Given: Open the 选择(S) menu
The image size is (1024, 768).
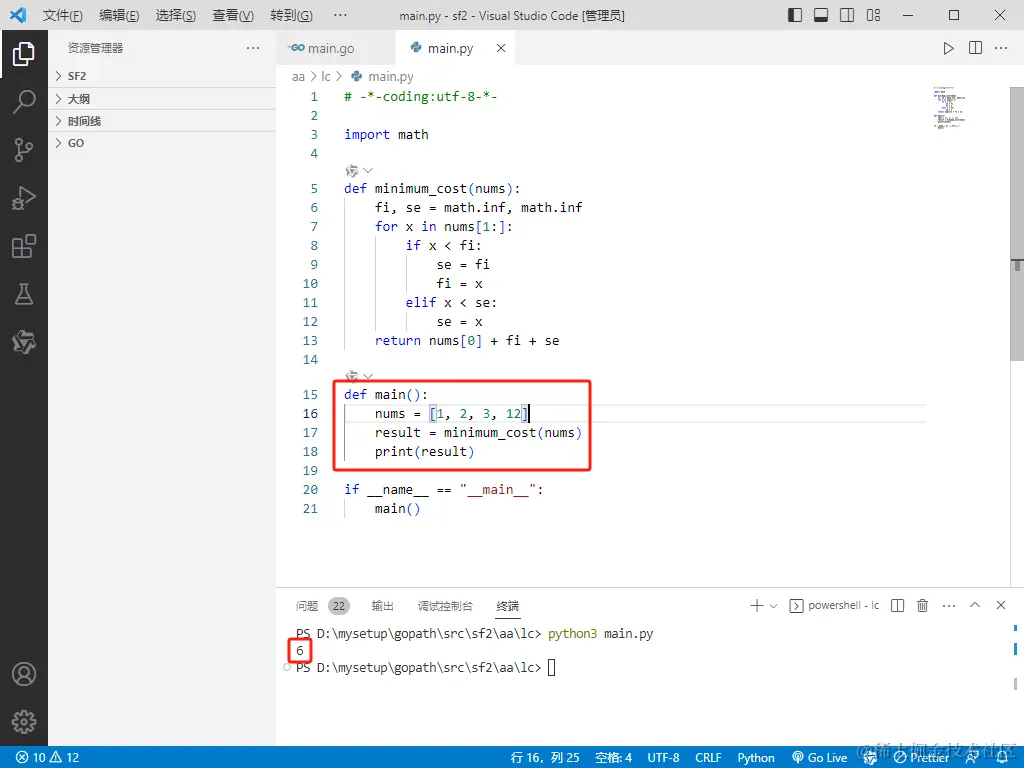Looking at the screenshot, I should point(176,15).
